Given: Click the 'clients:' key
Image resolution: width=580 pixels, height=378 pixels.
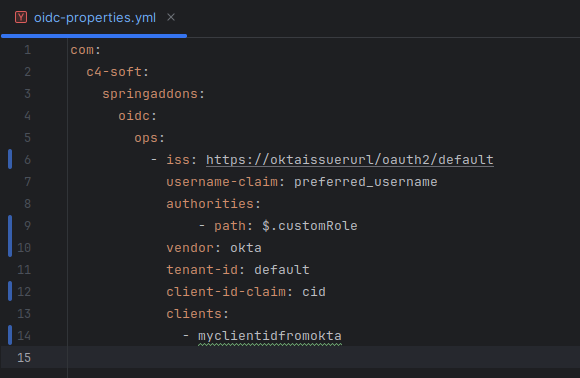Looking at the screenshot, I should coord(198,314).
